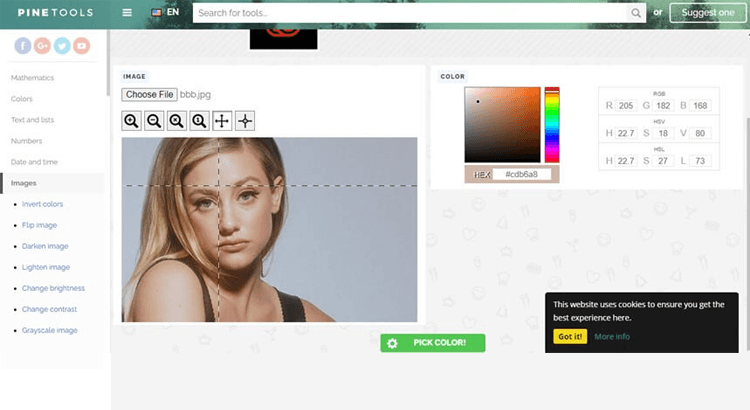
Task: Select the Invert colors tool link
Action: click(x=42, y=204)
